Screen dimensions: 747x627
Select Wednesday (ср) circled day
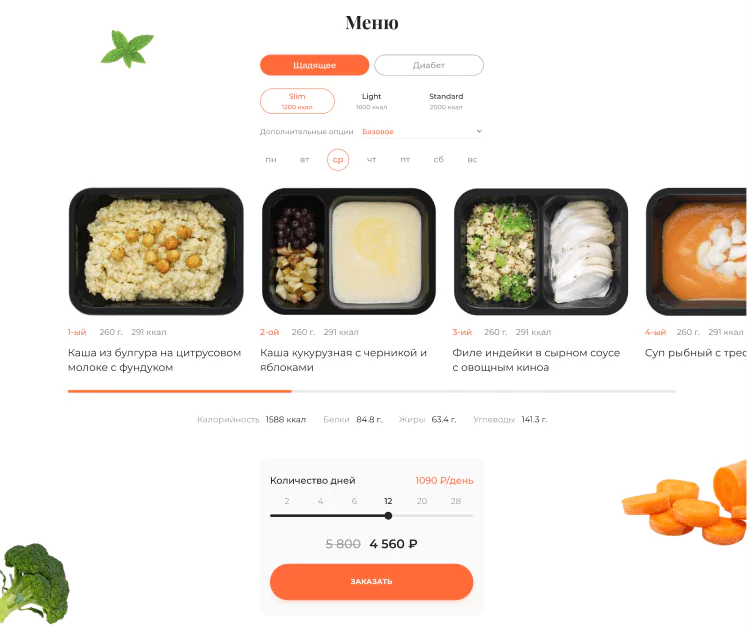[338, 160]
